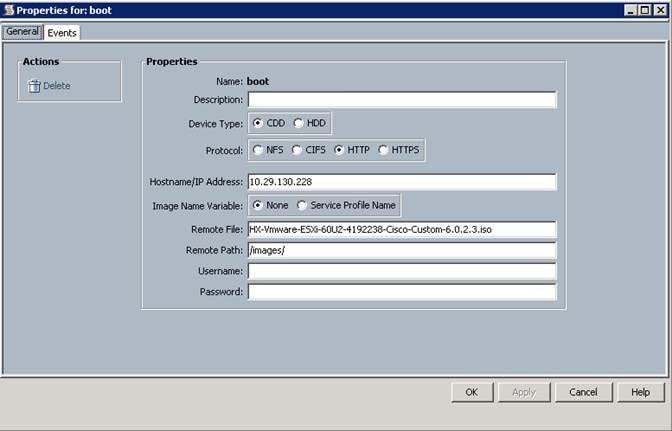The image size is (672, 431).
Task: Click the Delete trash icon in Actions
Action: coord(34,86)
